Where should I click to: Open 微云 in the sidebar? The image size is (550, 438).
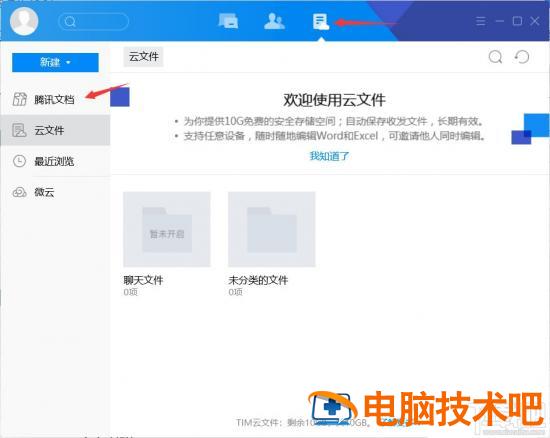[x=55, y=192]
